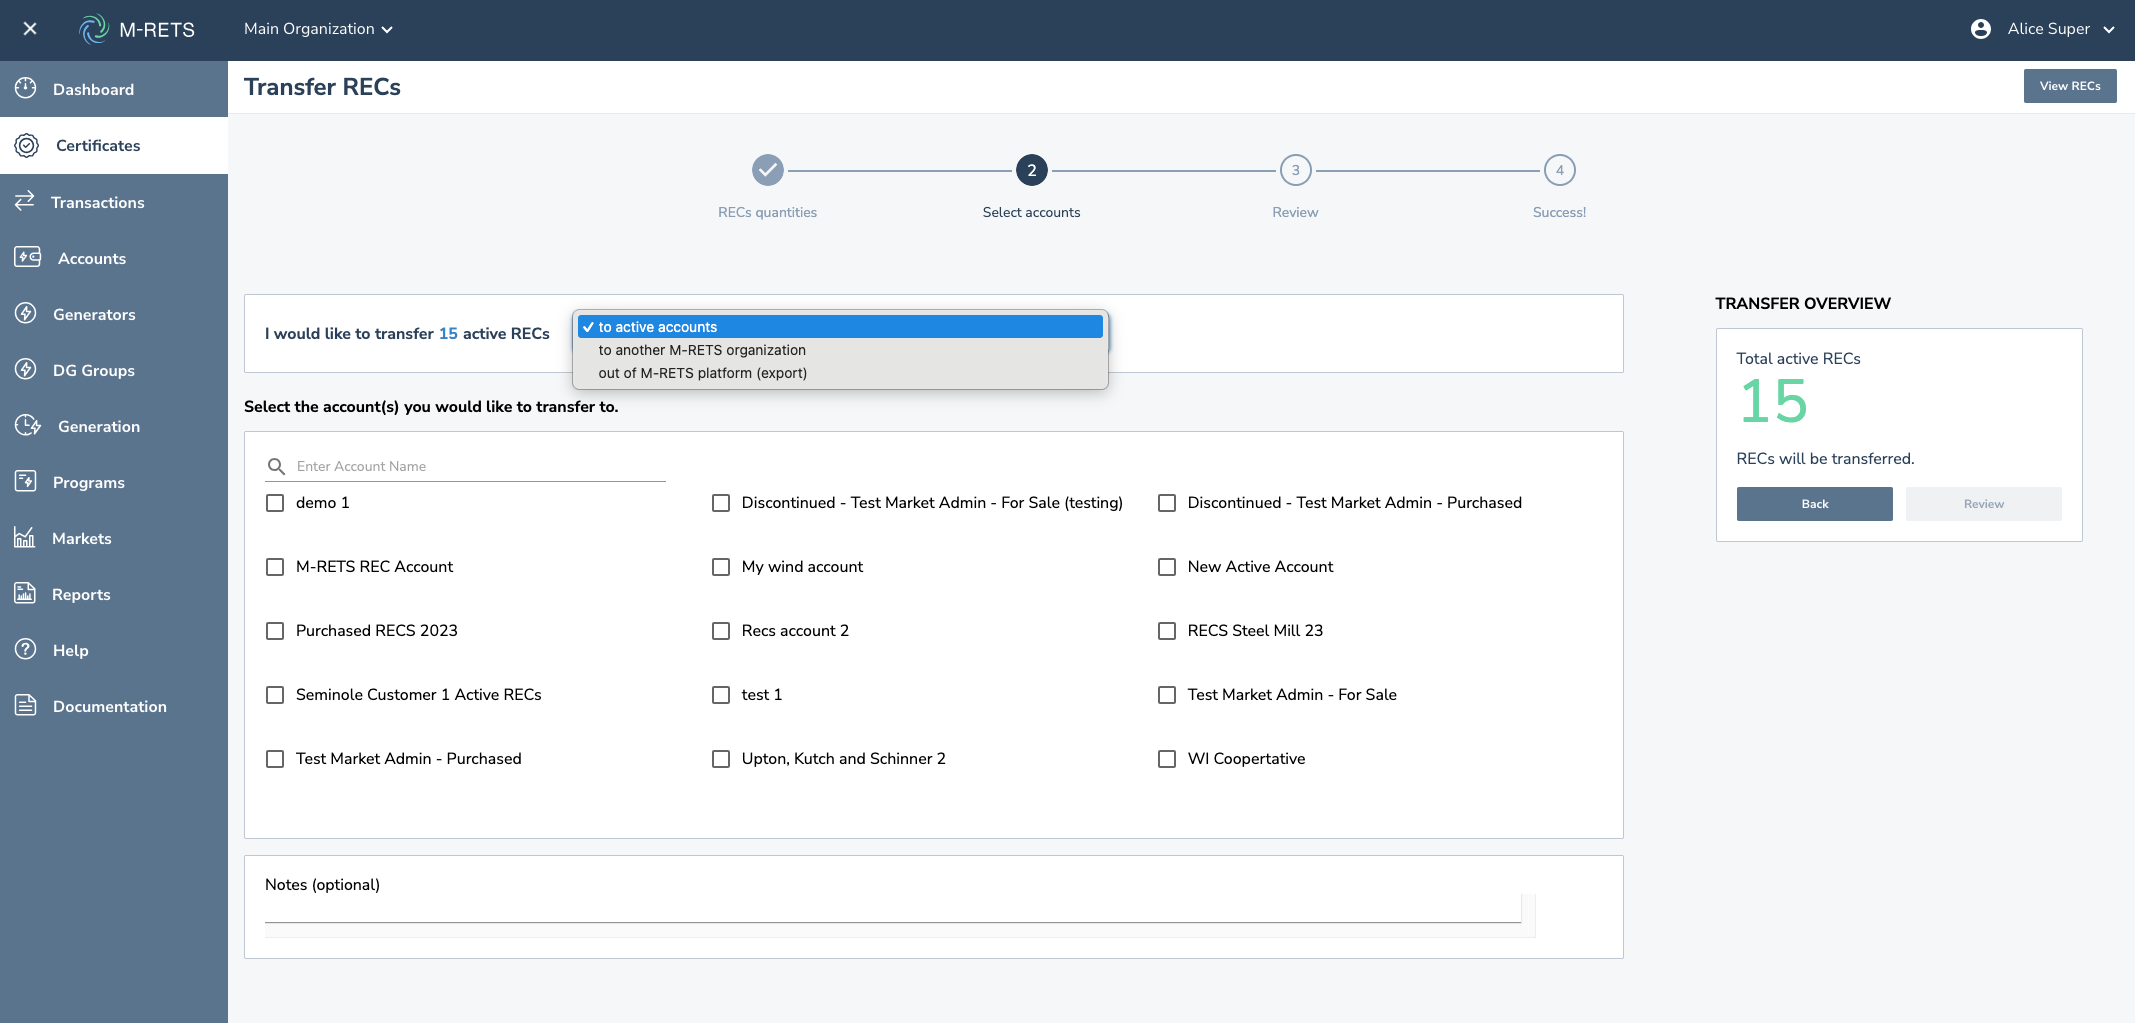Jump to RECs quantities completed step
Viewport: 2135px width, 1023px height.
tap(767, 170)
